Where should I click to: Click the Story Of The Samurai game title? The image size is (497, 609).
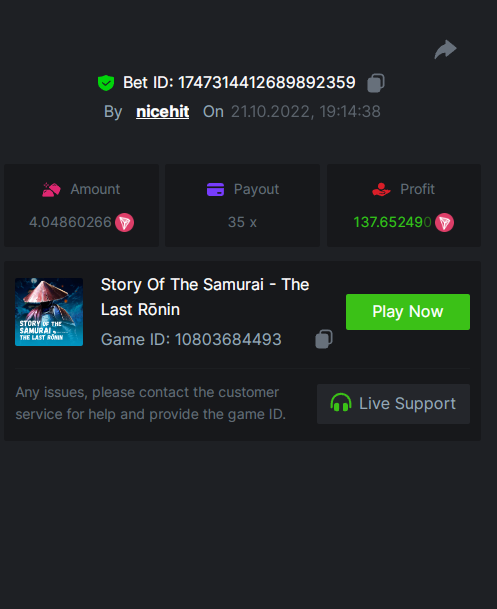(205, 297)
